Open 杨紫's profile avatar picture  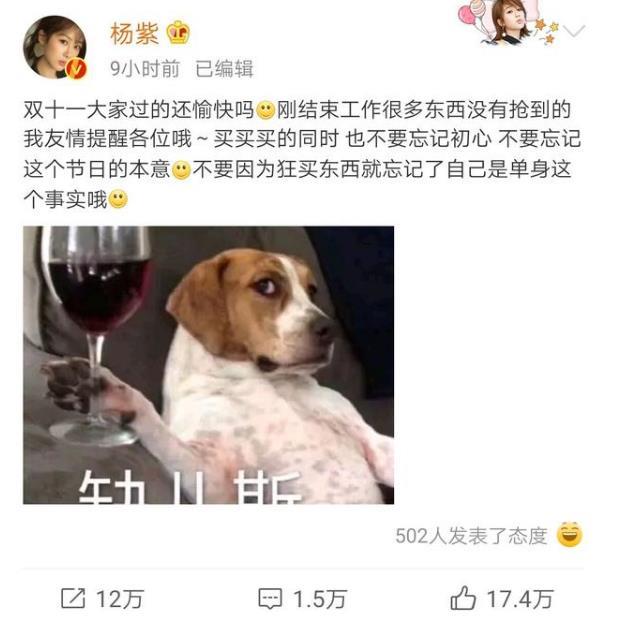[55, 46]
